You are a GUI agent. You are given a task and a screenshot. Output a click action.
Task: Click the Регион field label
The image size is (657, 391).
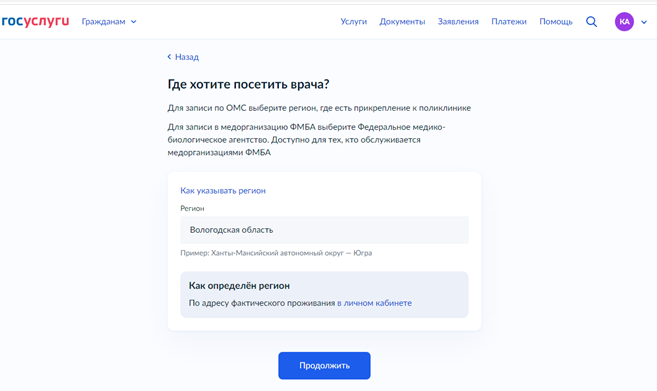tap(192, 208)
